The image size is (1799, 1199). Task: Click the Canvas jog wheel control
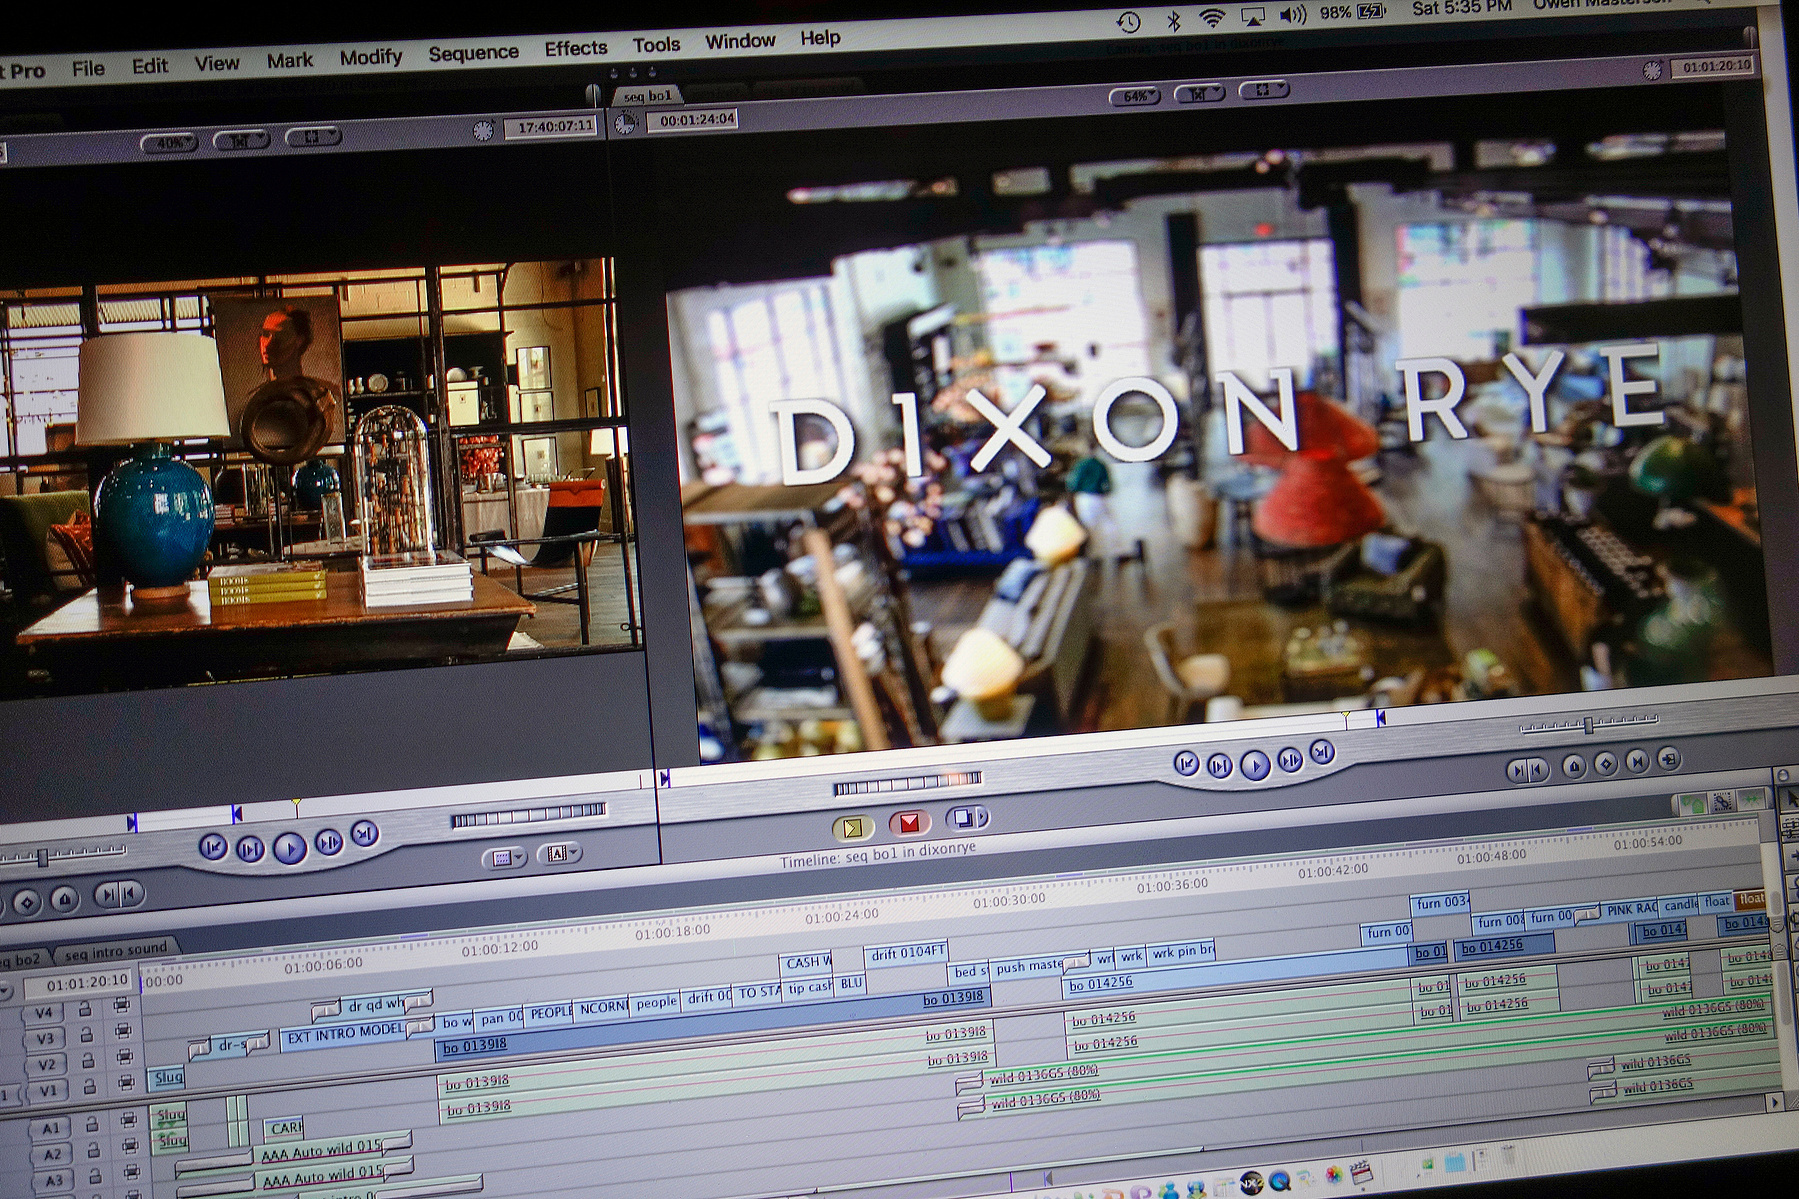click(x=907, y=784)
